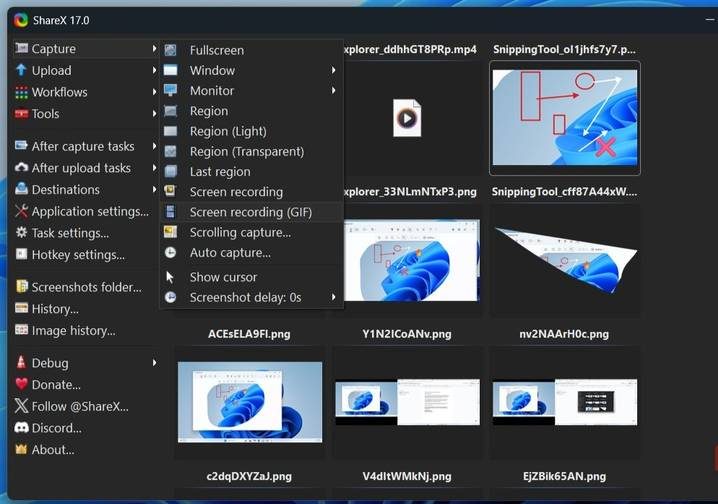718x504 pixels.
Task: Click the Tools toolbox icon
Action: (x=21, y=114)
